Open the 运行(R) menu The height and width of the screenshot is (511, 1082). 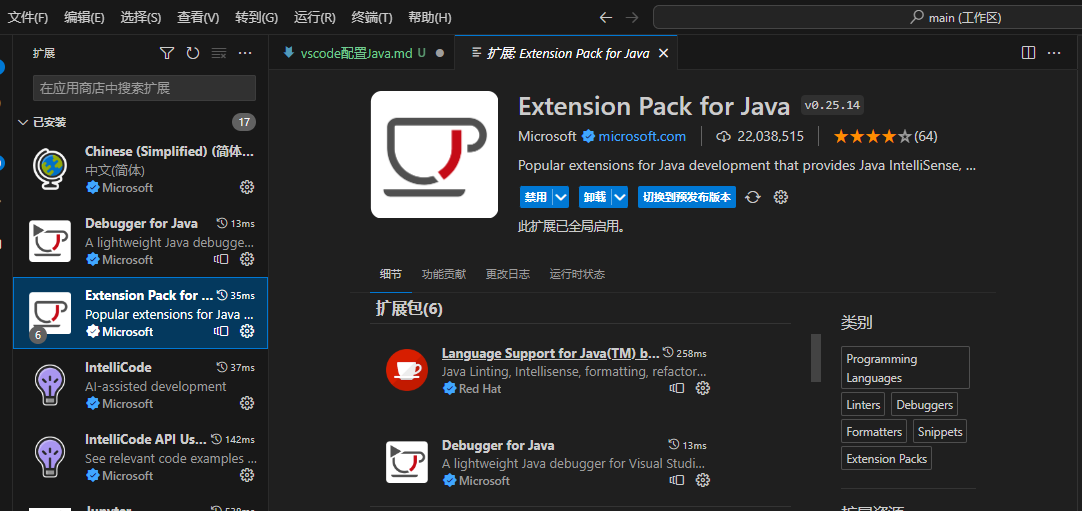pyautogui.click(x=315, y=17)
